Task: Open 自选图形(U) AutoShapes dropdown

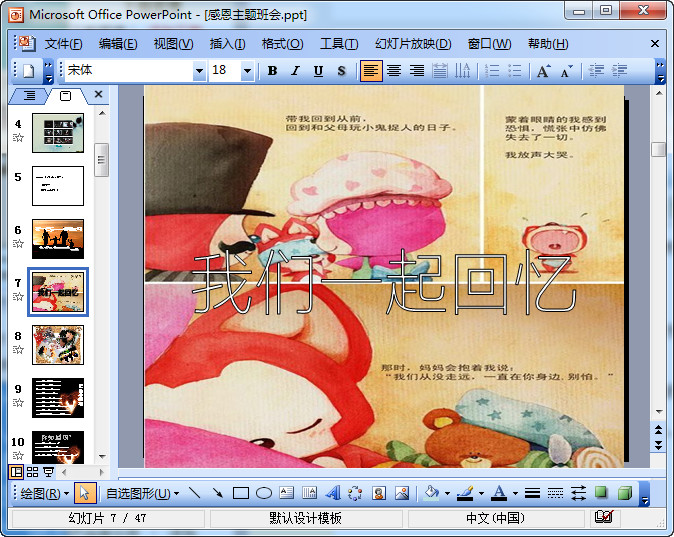Action: (x=142, y=494)
